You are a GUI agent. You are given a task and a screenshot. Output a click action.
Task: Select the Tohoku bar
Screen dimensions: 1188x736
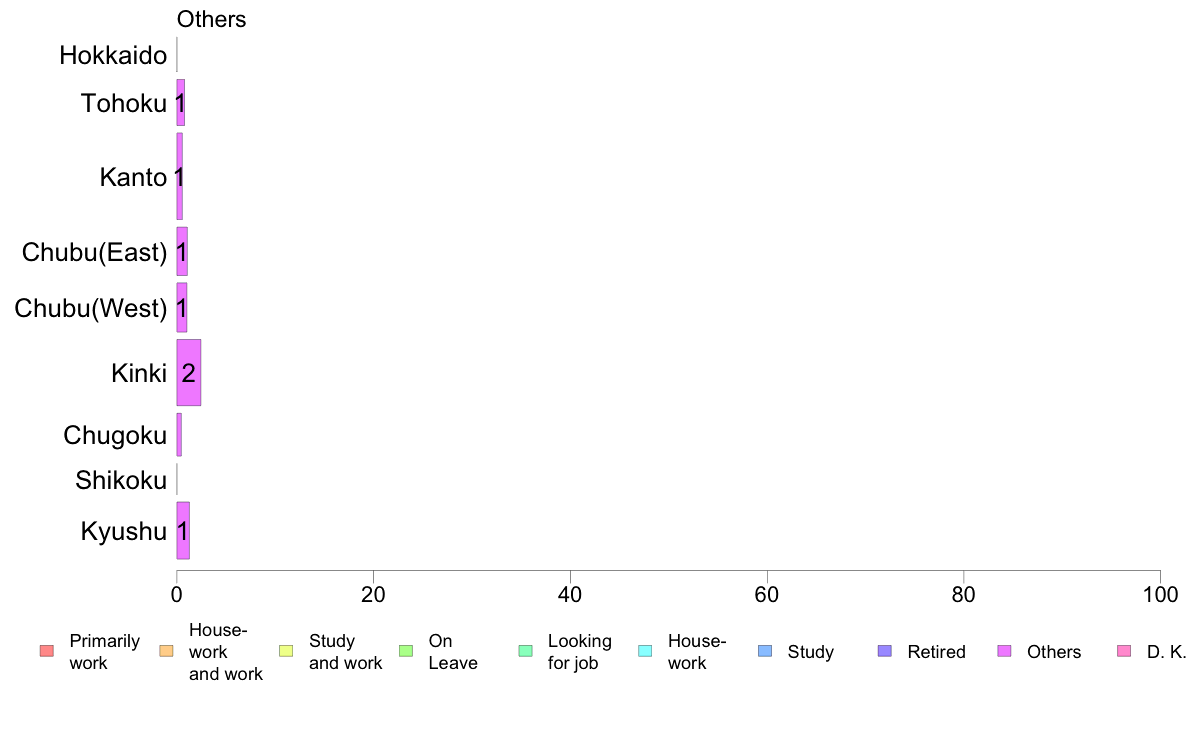point(180,102)
